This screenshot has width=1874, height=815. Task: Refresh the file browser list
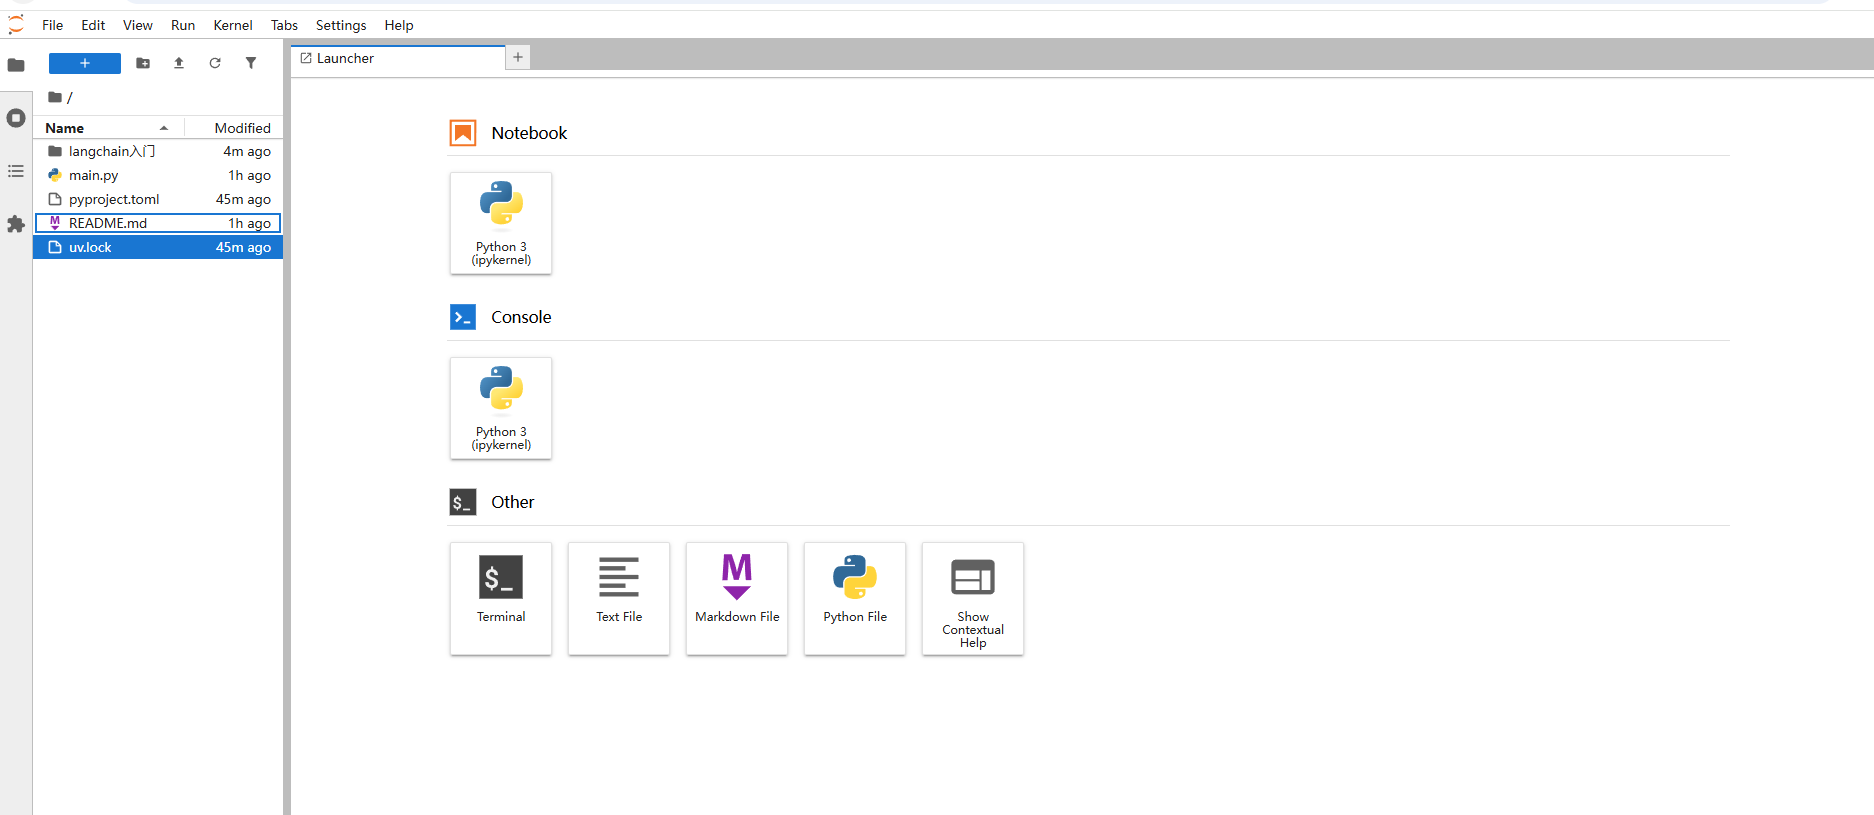[x=215, y=63]
